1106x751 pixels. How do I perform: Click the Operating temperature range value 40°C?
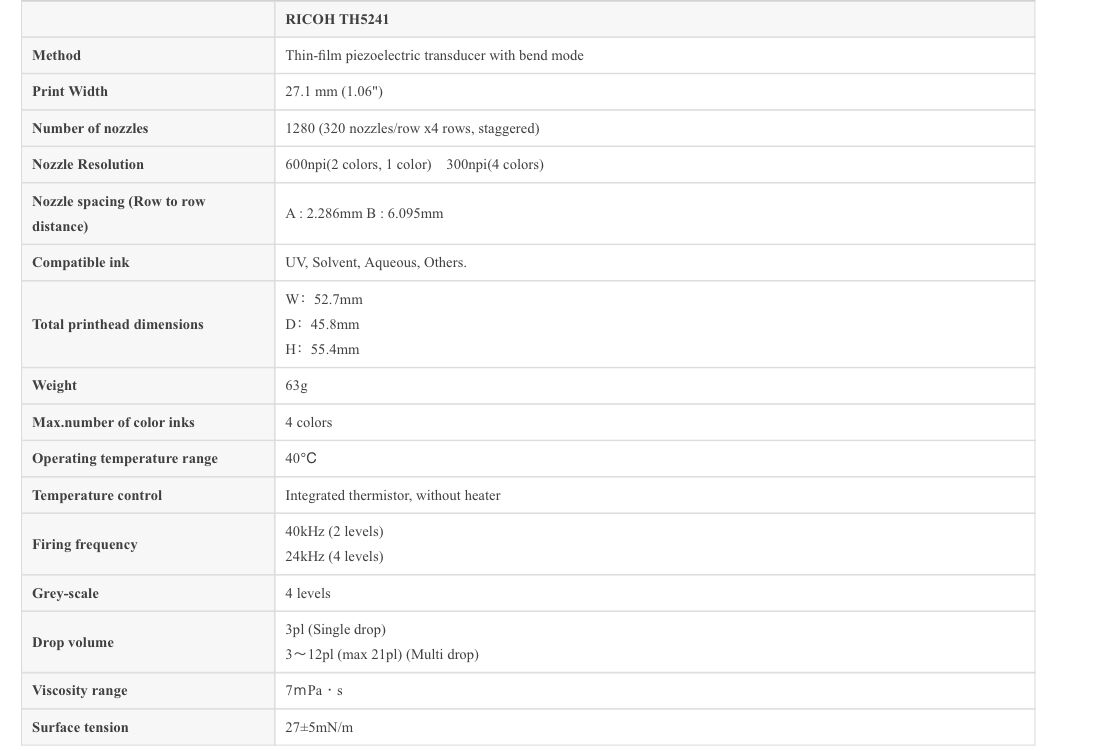point(301,458)
